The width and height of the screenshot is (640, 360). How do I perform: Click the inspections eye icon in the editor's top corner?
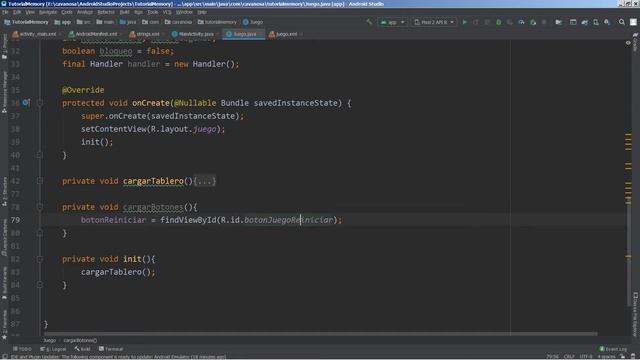[628, 43]
